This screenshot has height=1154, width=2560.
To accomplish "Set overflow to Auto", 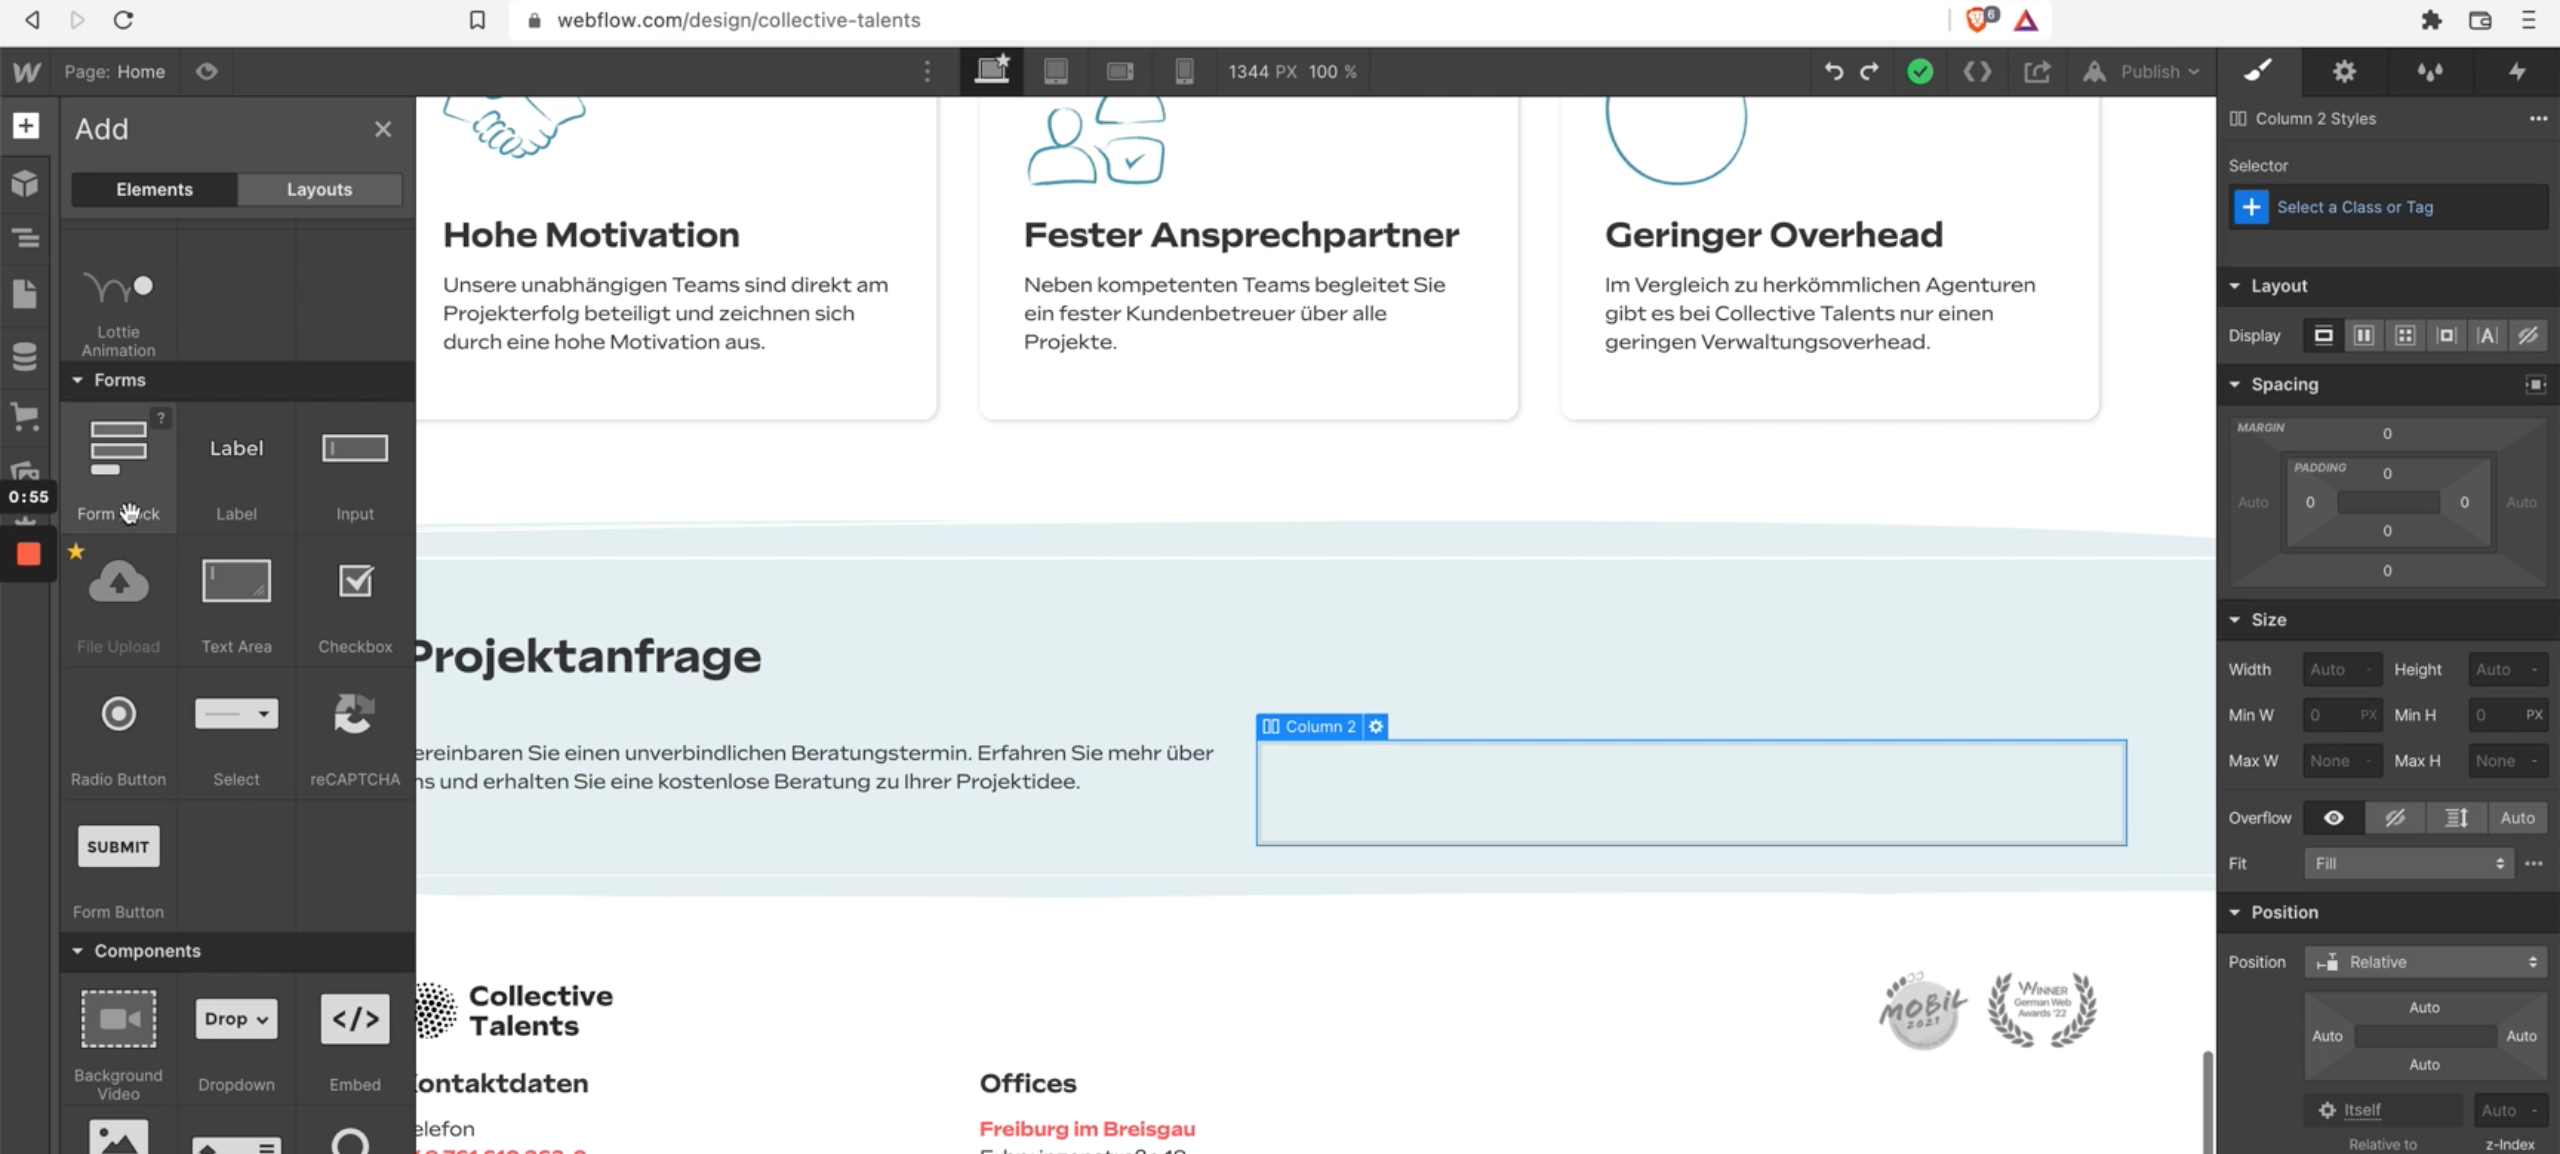I will 2517,817.
